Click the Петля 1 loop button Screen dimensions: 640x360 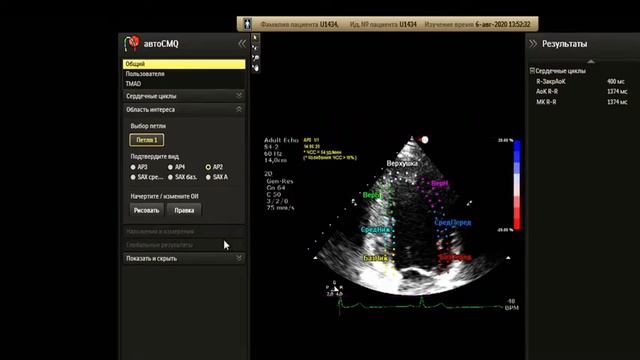pyautogui.click(x=147, y=140)
